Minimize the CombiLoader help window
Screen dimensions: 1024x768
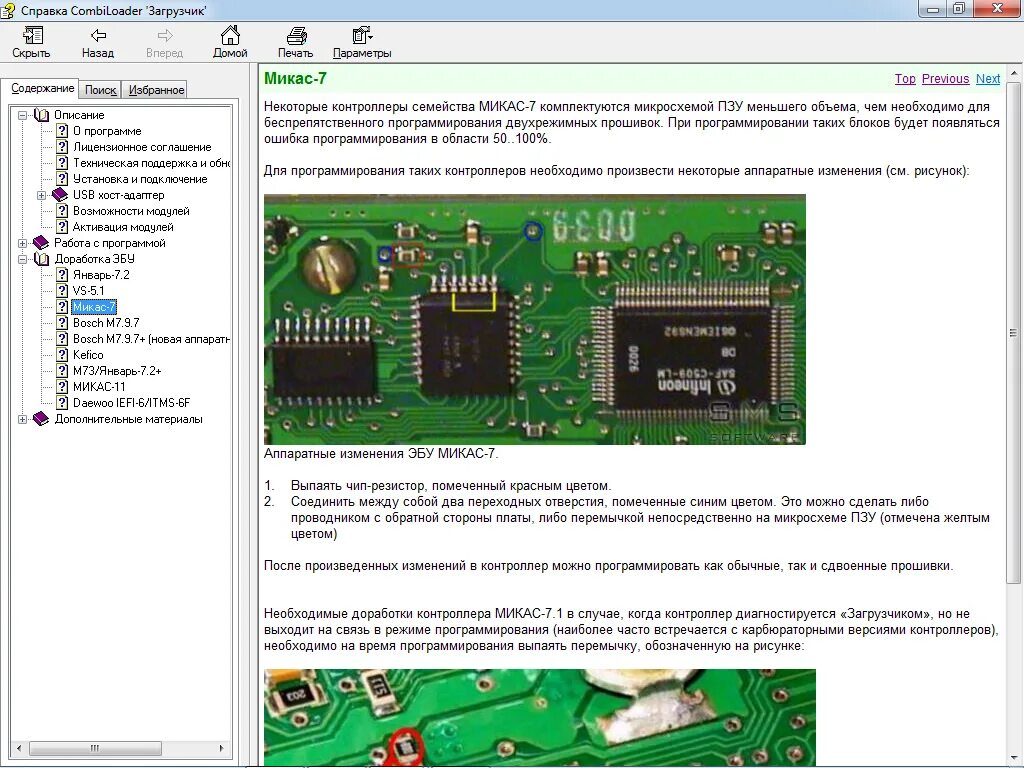934,8
